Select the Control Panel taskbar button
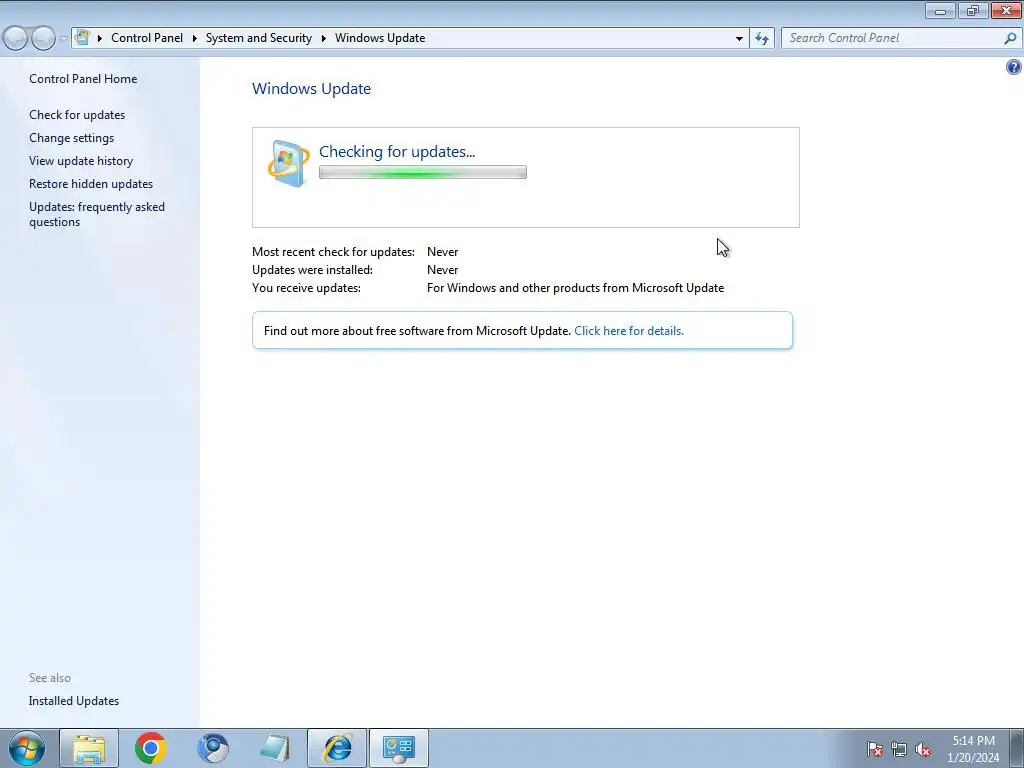 [399, 748]
